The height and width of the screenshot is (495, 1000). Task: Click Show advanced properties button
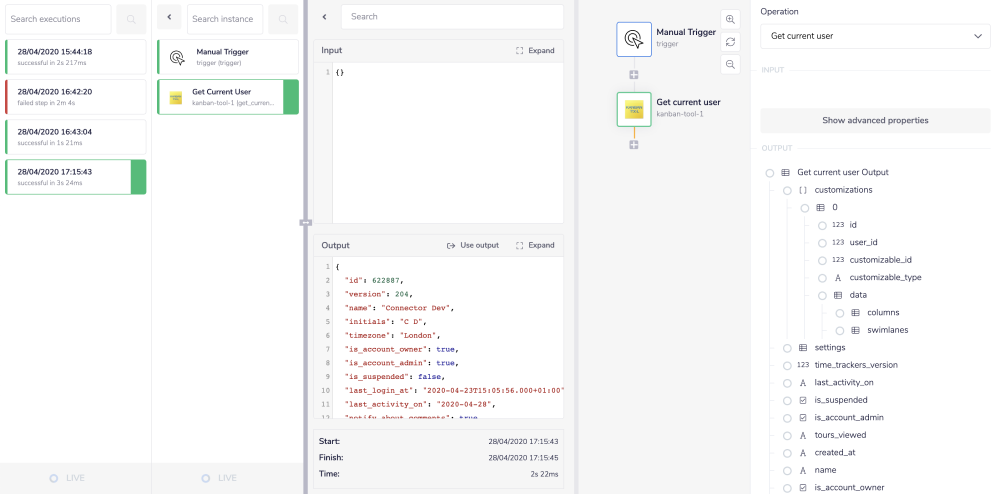(875, 120)
